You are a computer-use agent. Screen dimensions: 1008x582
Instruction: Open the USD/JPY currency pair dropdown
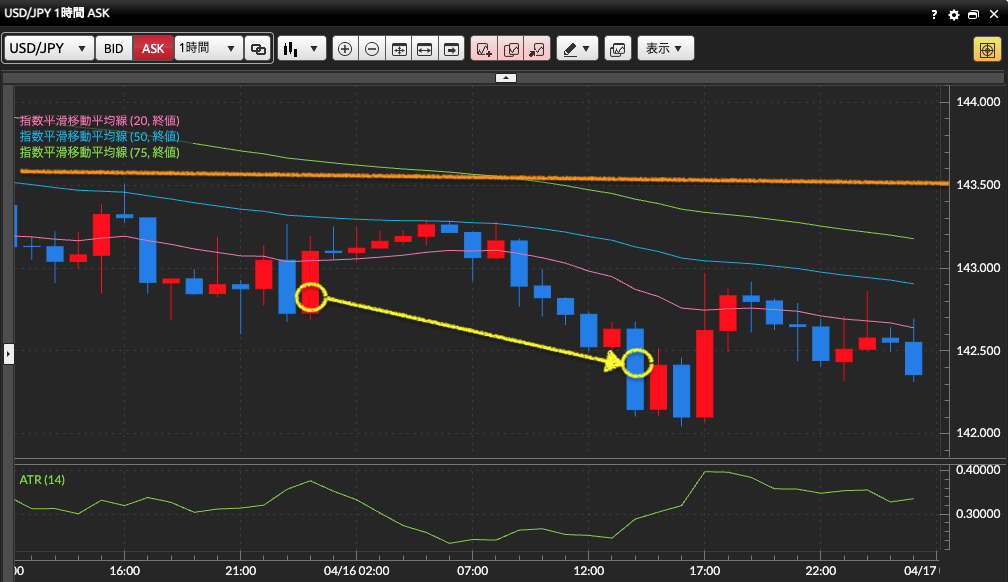[49, 48]
